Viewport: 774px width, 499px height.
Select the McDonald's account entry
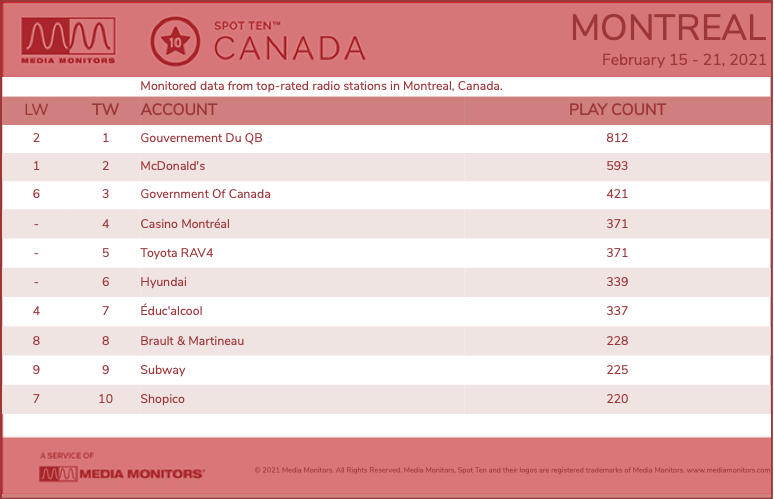click(x=172, y=166)
